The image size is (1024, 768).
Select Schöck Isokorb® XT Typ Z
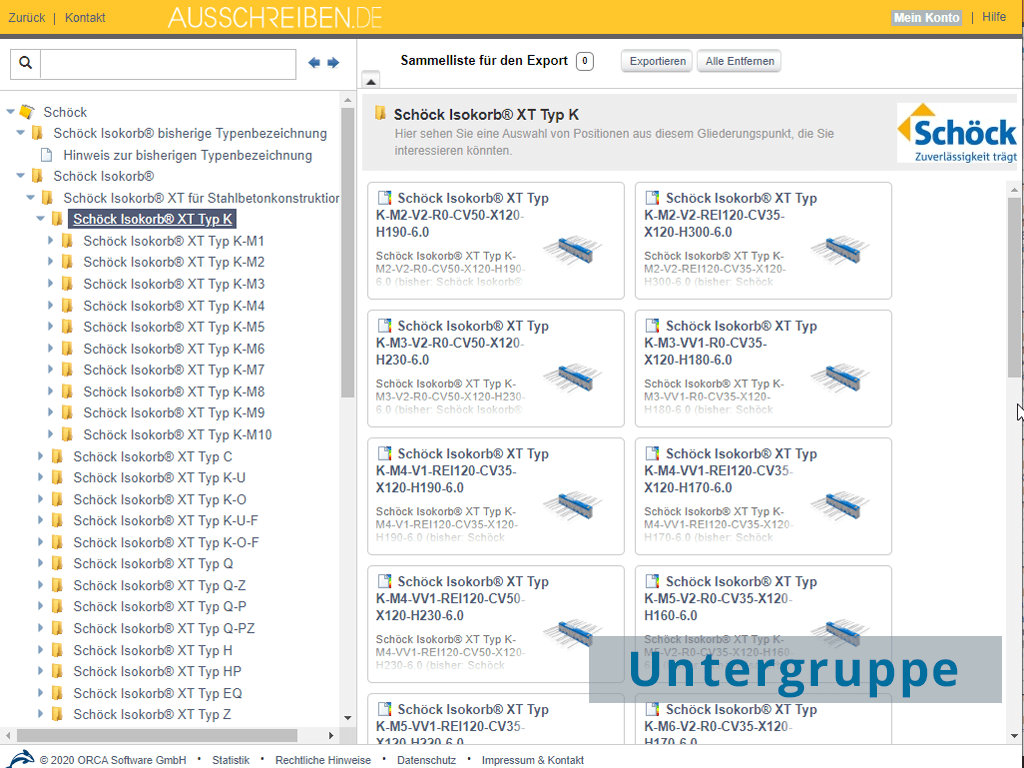tap(152, 714)
